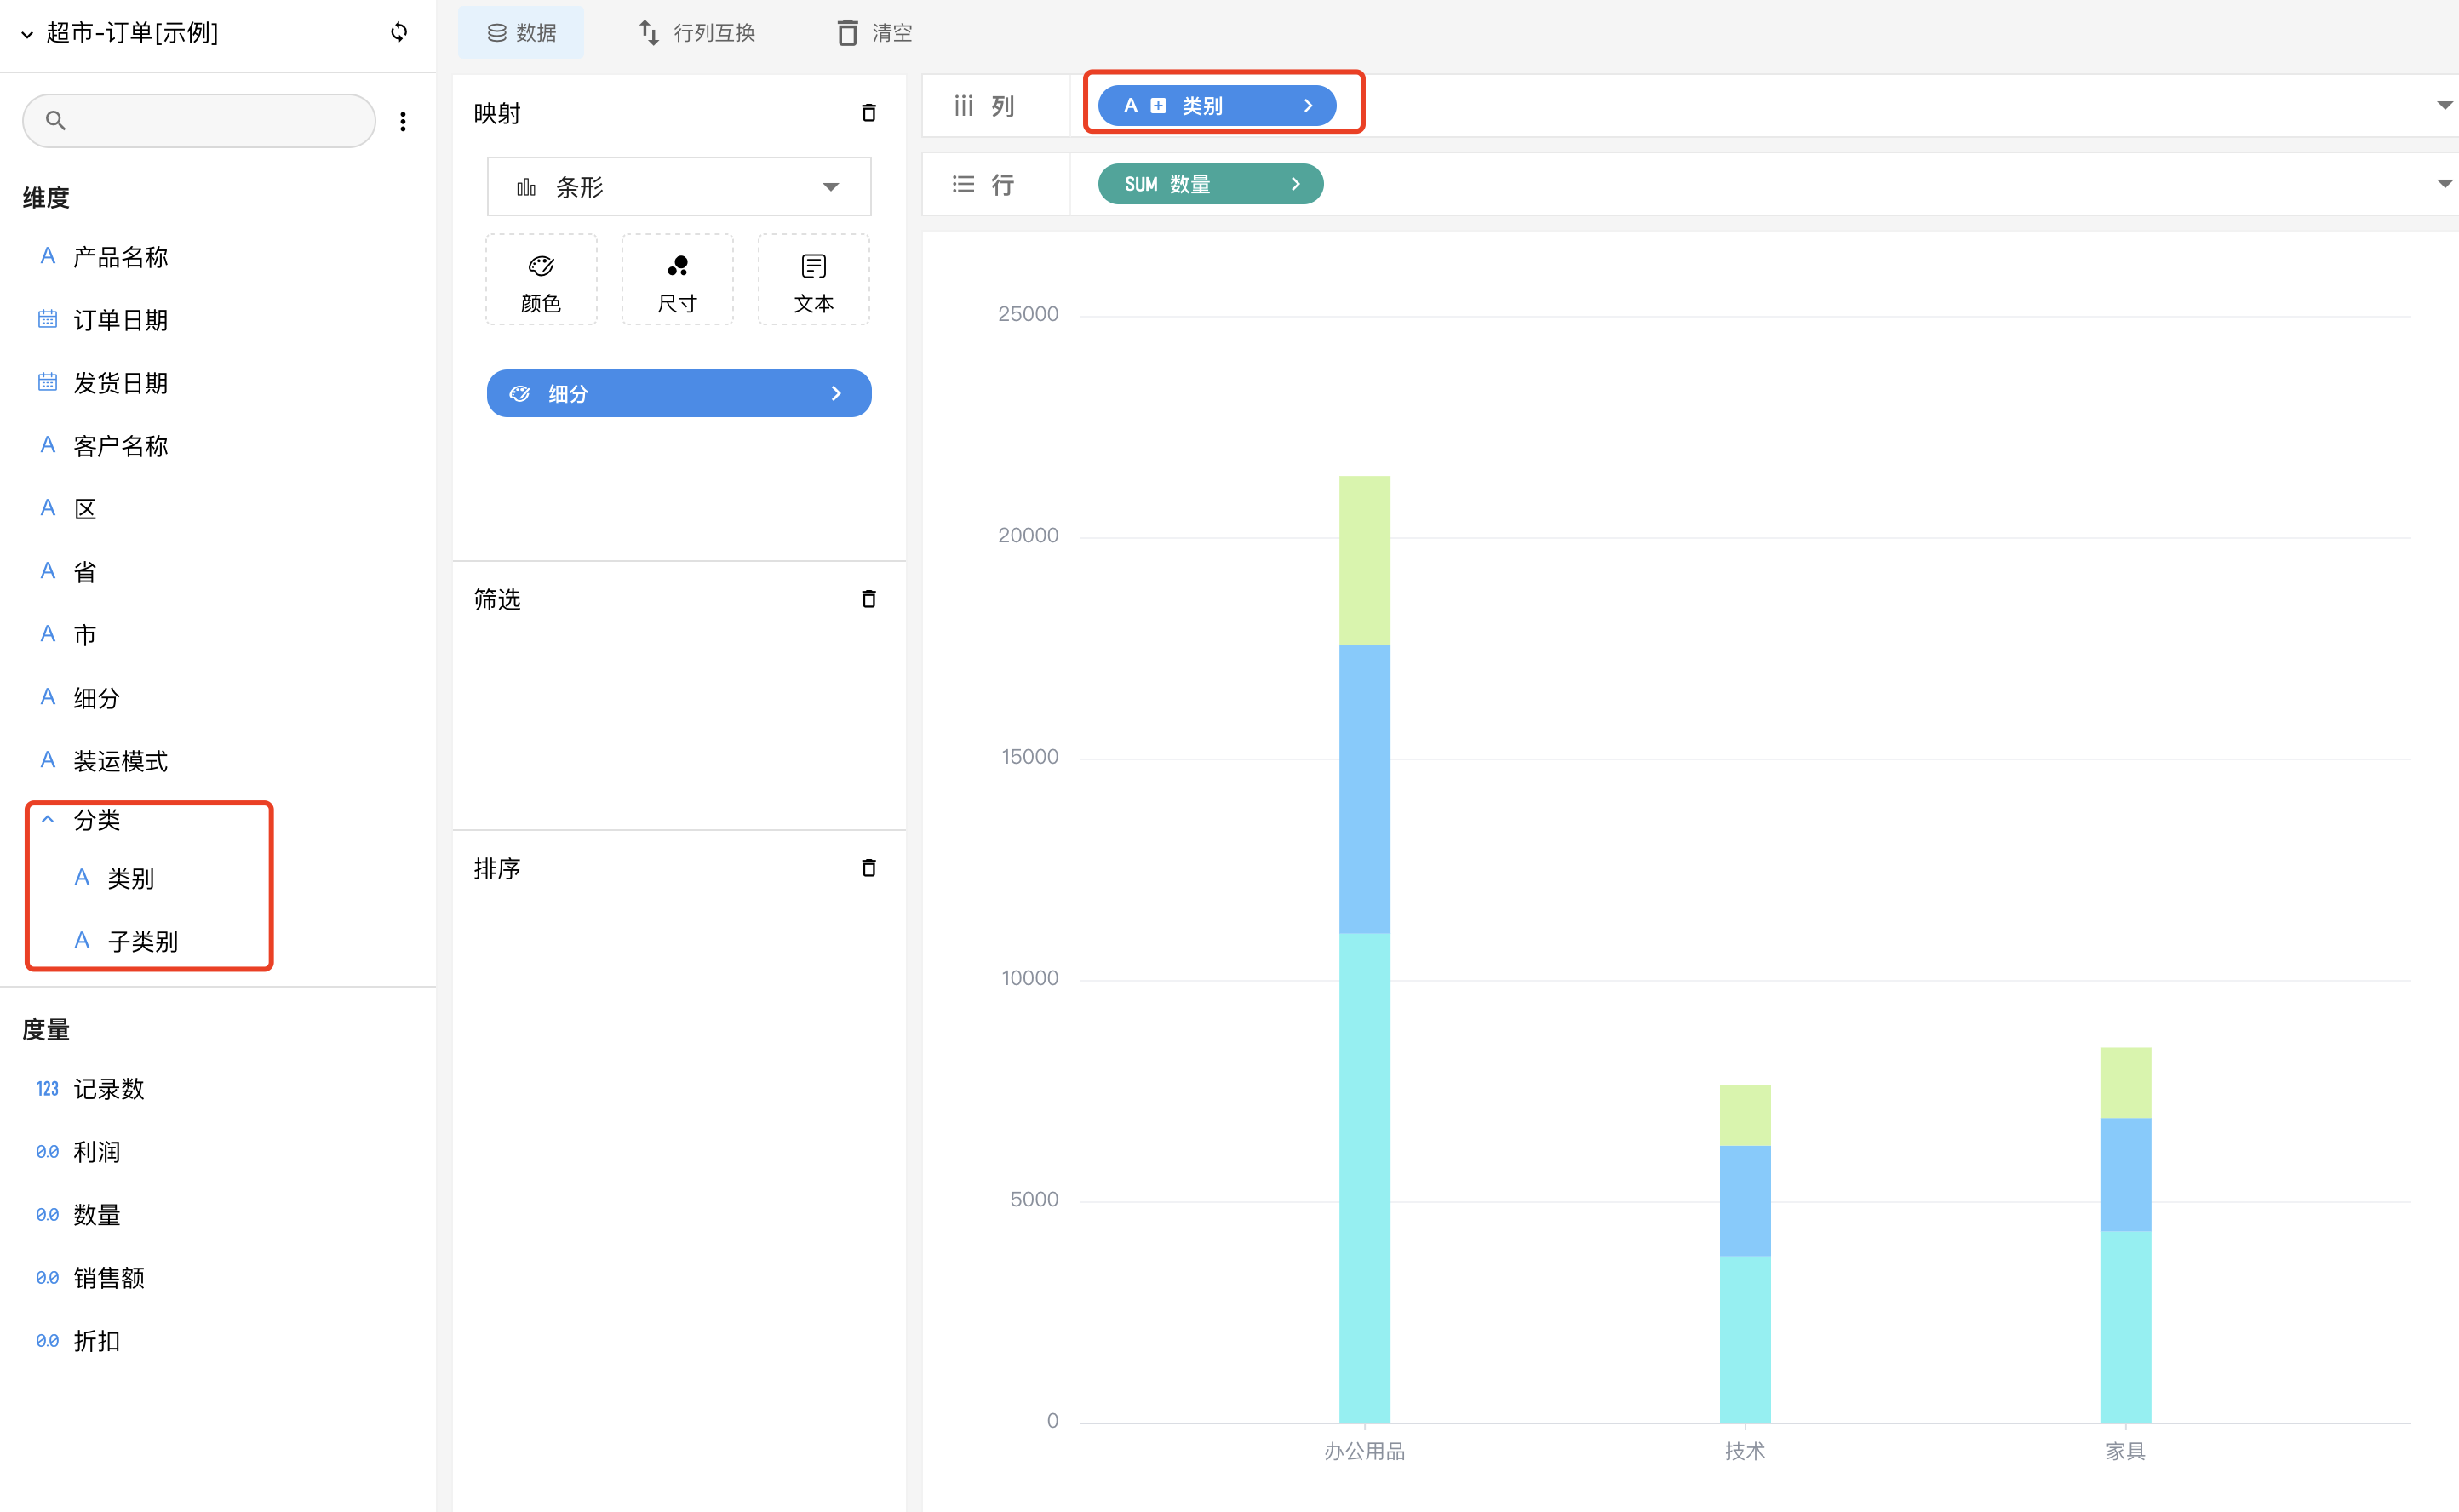Select the 产品名称 dimension

click(x=120, y=257)
